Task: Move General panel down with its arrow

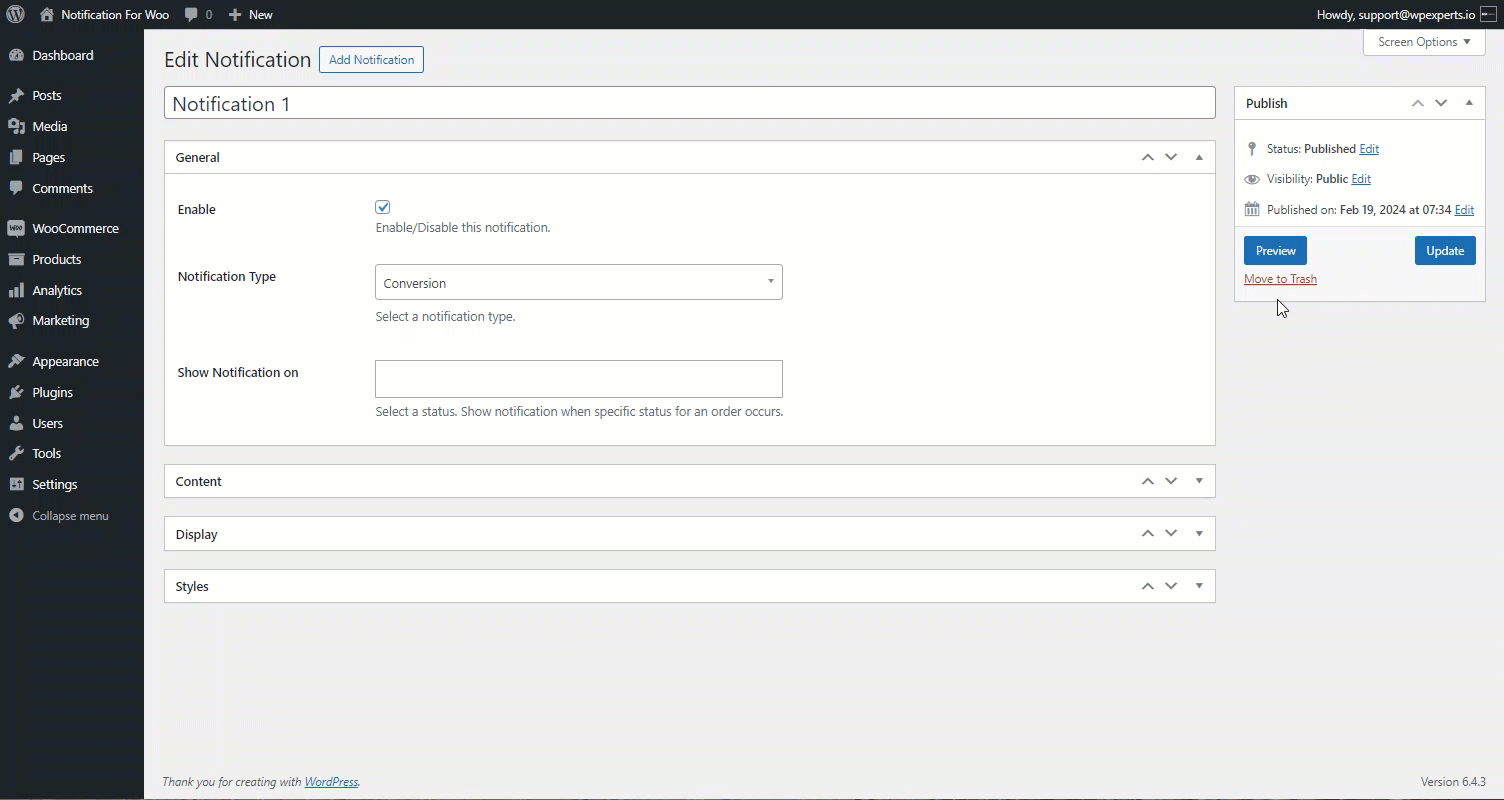Action: 1171,158
